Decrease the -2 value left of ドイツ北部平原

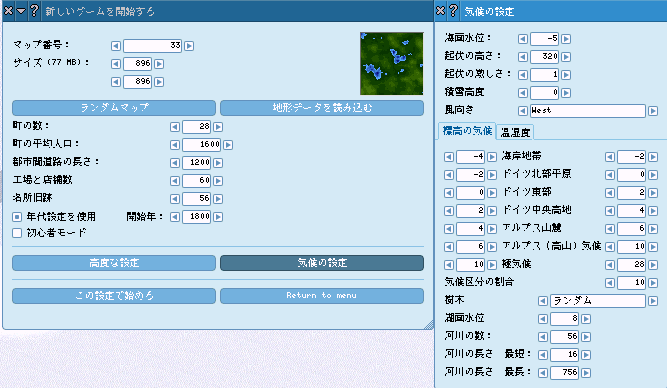point(449,175)
